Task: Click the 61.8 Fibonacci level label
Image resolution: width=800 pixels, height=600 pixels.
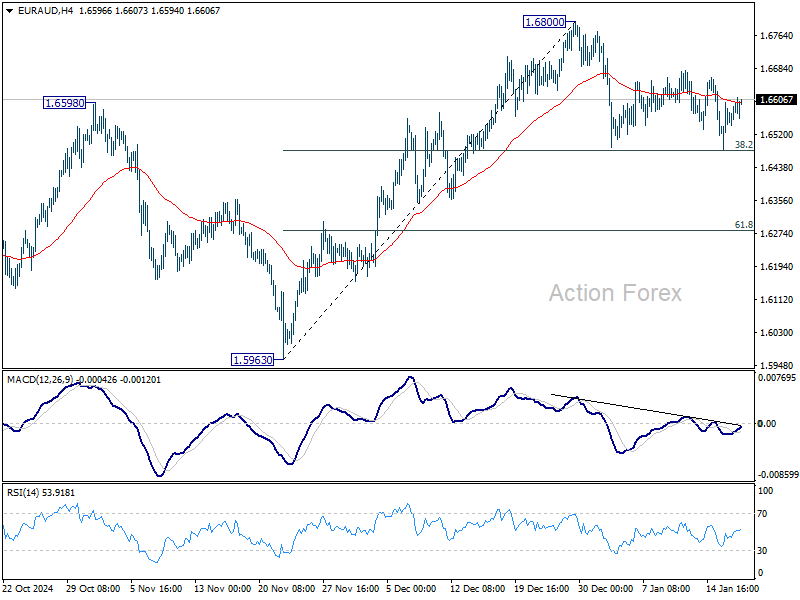Action: 743,224
